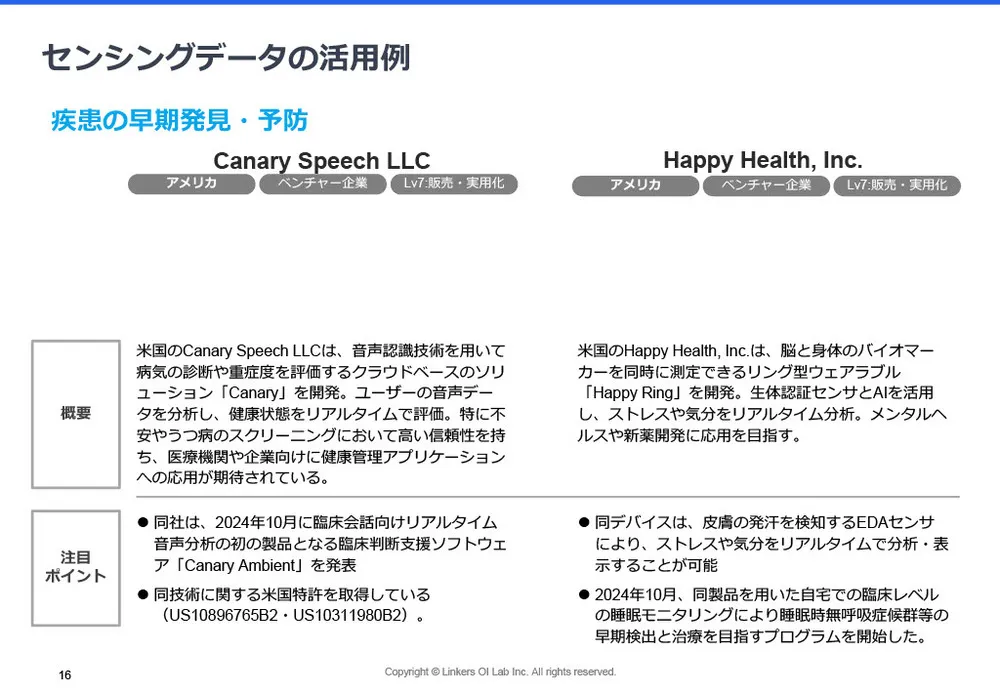Select the bullet about the EDA sensor
Screen dimensions: 1000x692
[765, 542]
